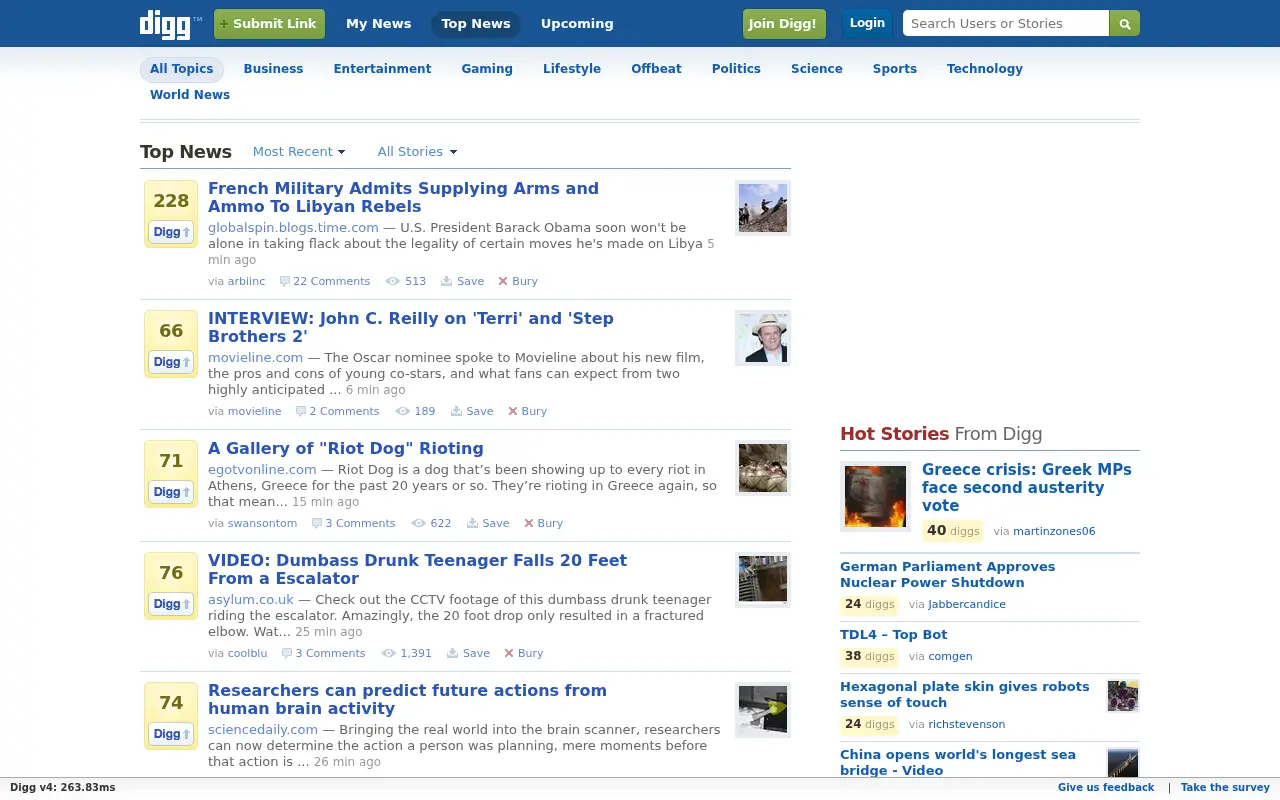
Task: Click the search magnifier button
Action: [1124, 23]
